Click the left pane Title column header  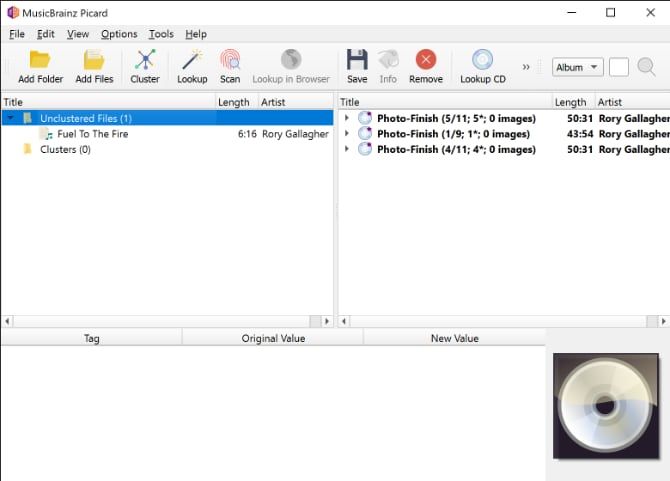click(108, 102)
